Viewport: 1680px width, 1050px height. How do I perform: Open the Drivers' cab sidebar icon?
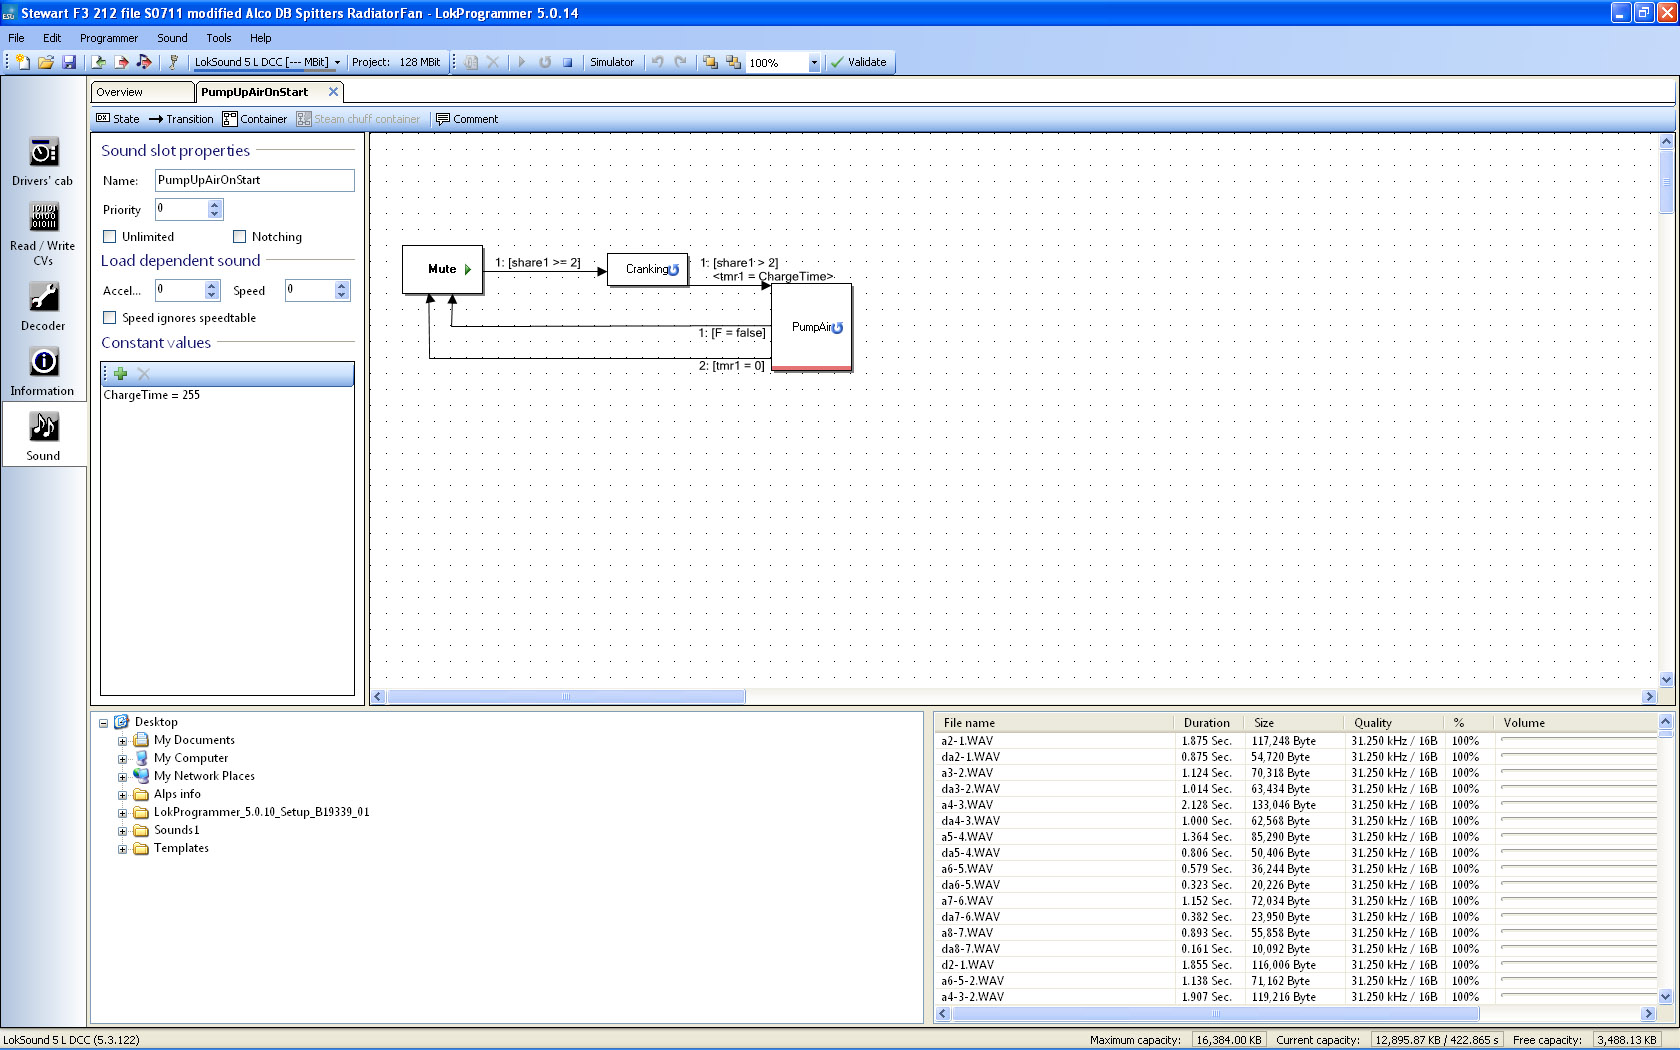pyautogui.click(x=43, y=161)
